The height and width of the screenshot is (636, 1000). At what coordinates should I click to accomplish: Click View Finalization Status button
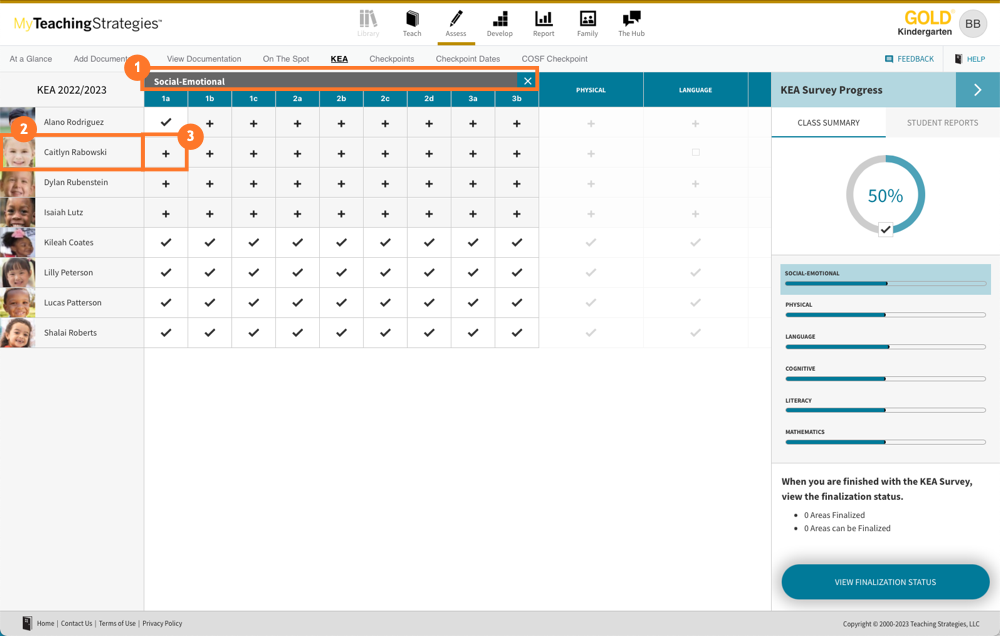pyautogui.click(x=885, y=582)
